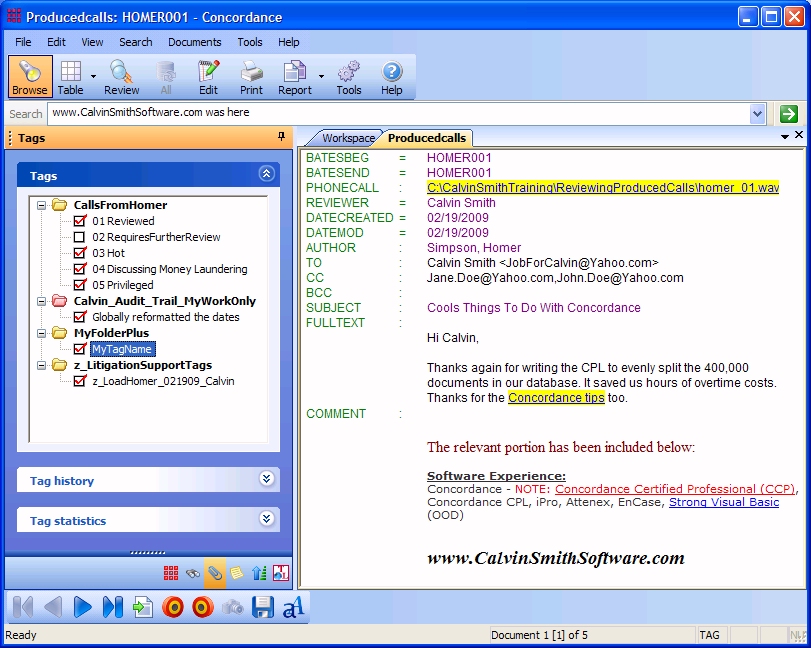811x648 pixels.
Task: Open the homer_01.wav file path link
Action: [x=602, y=188]
